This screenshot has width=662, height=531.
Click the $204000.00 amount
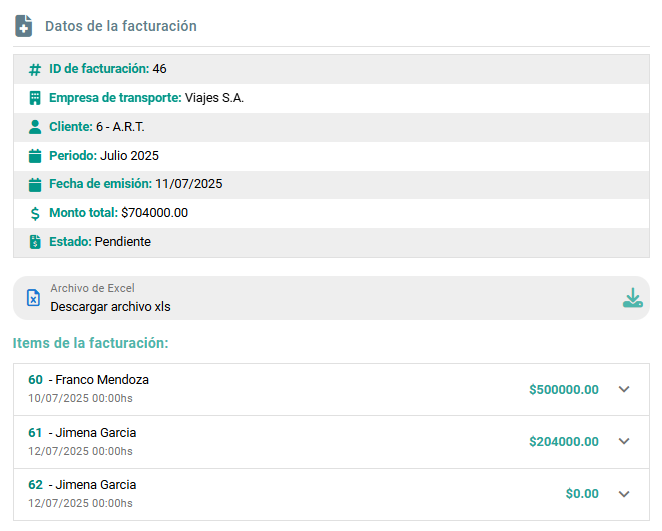pos(564,442)
